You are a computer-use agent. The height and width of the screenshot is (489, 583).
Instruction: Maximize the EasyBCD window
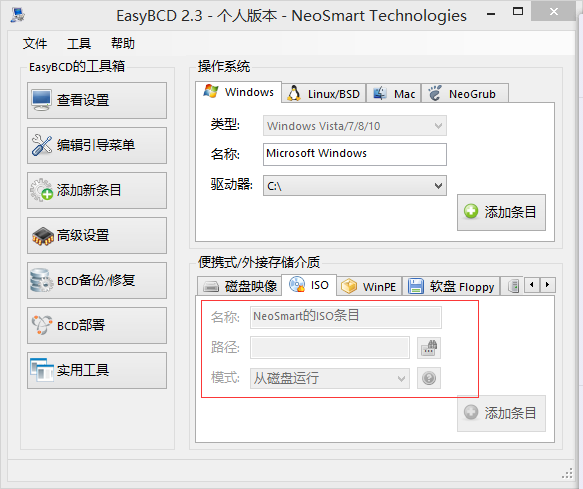tap(518, 11)
